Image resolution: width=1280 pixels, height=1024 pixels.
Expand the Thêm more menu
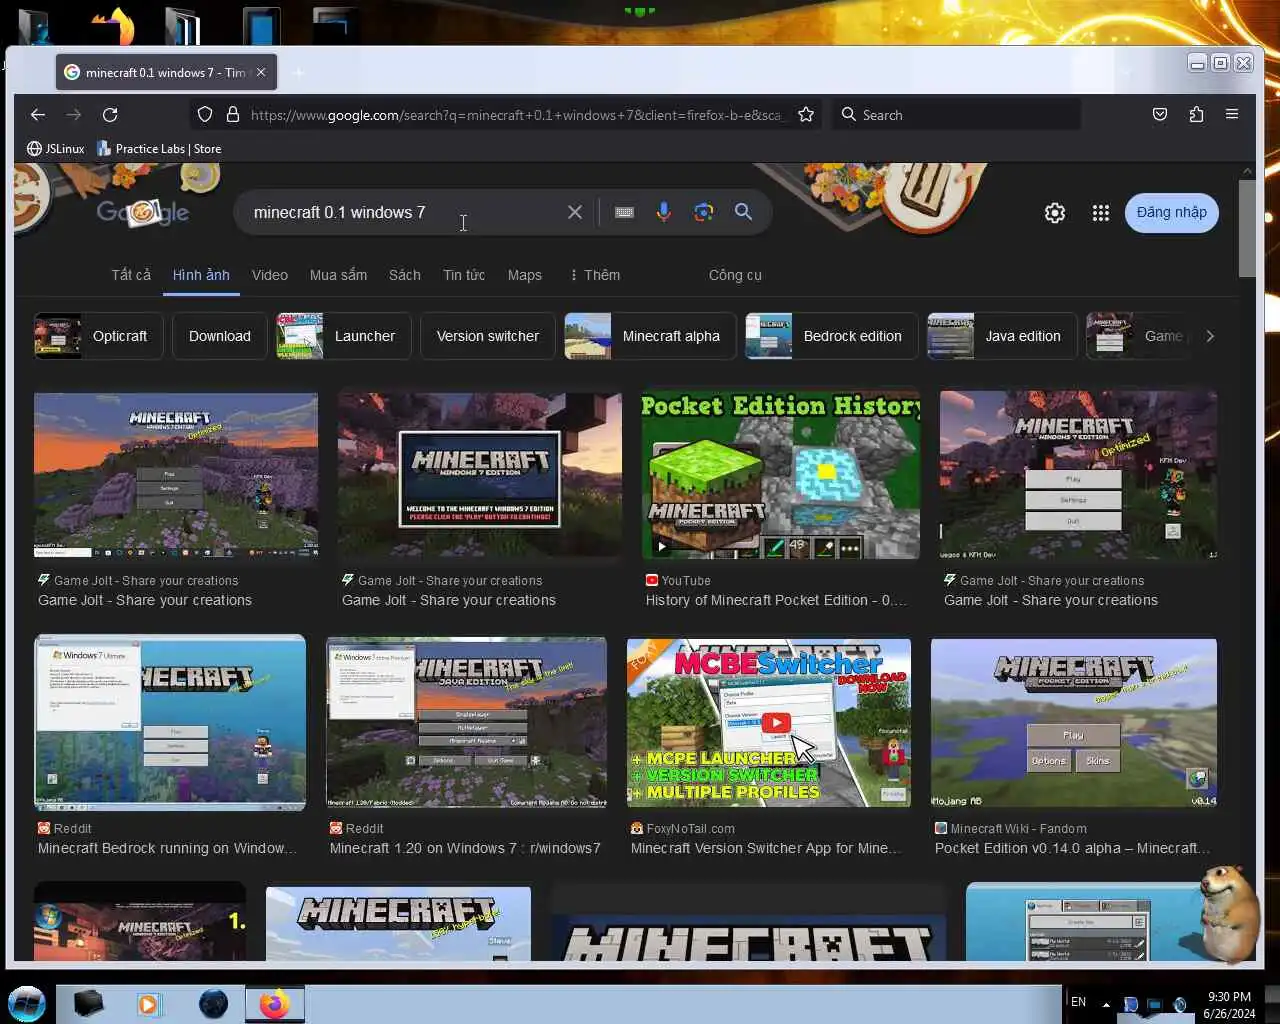pos(595,275)
